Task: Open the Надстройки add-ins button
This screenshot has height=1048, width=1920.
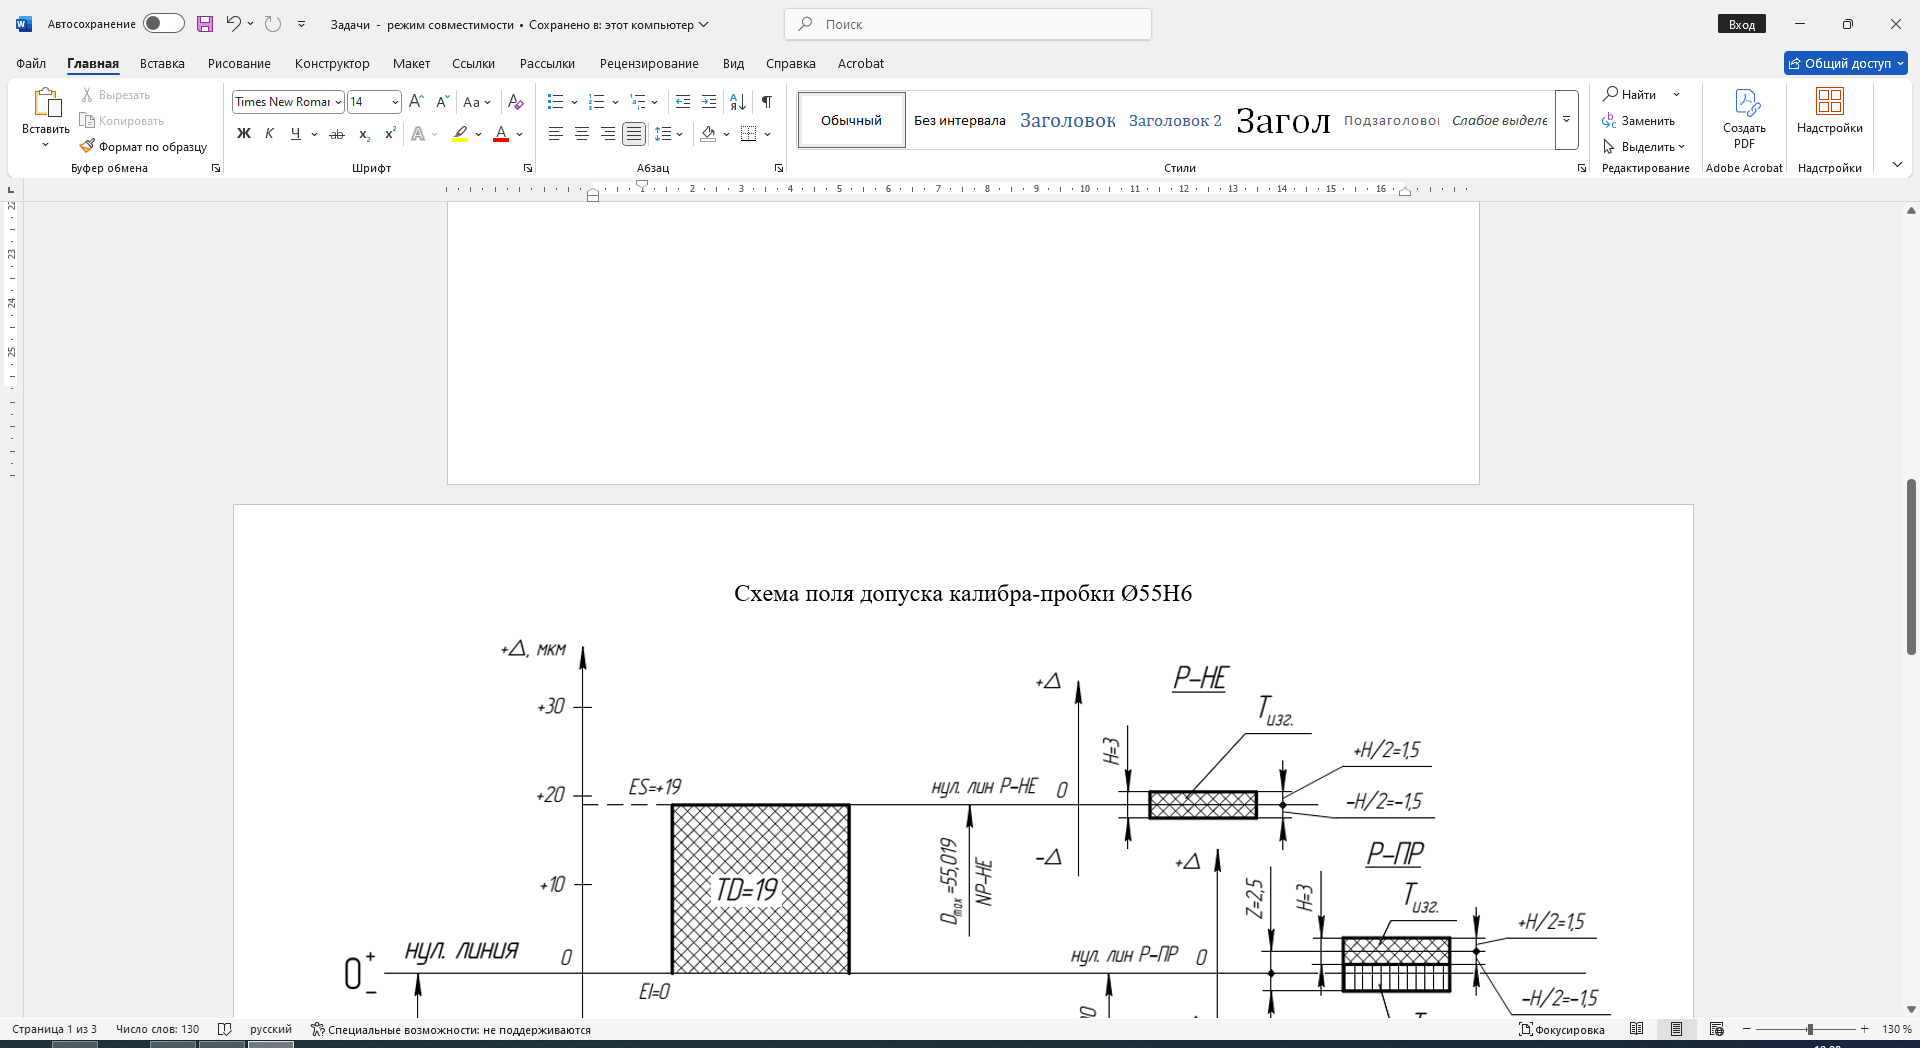Action: pyautogui.click(x=1829, y=112)
